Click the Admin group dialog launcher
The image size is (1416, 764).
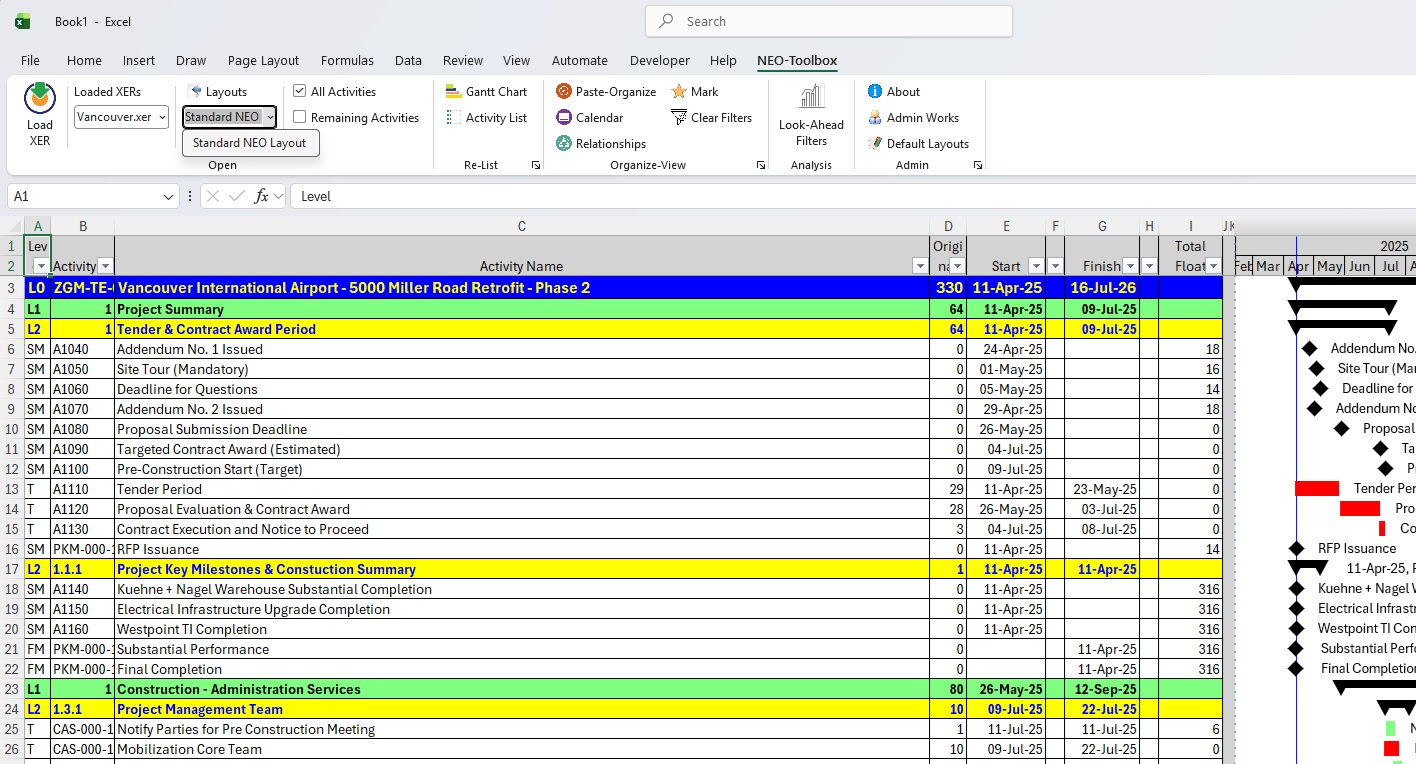coord(977,165)
